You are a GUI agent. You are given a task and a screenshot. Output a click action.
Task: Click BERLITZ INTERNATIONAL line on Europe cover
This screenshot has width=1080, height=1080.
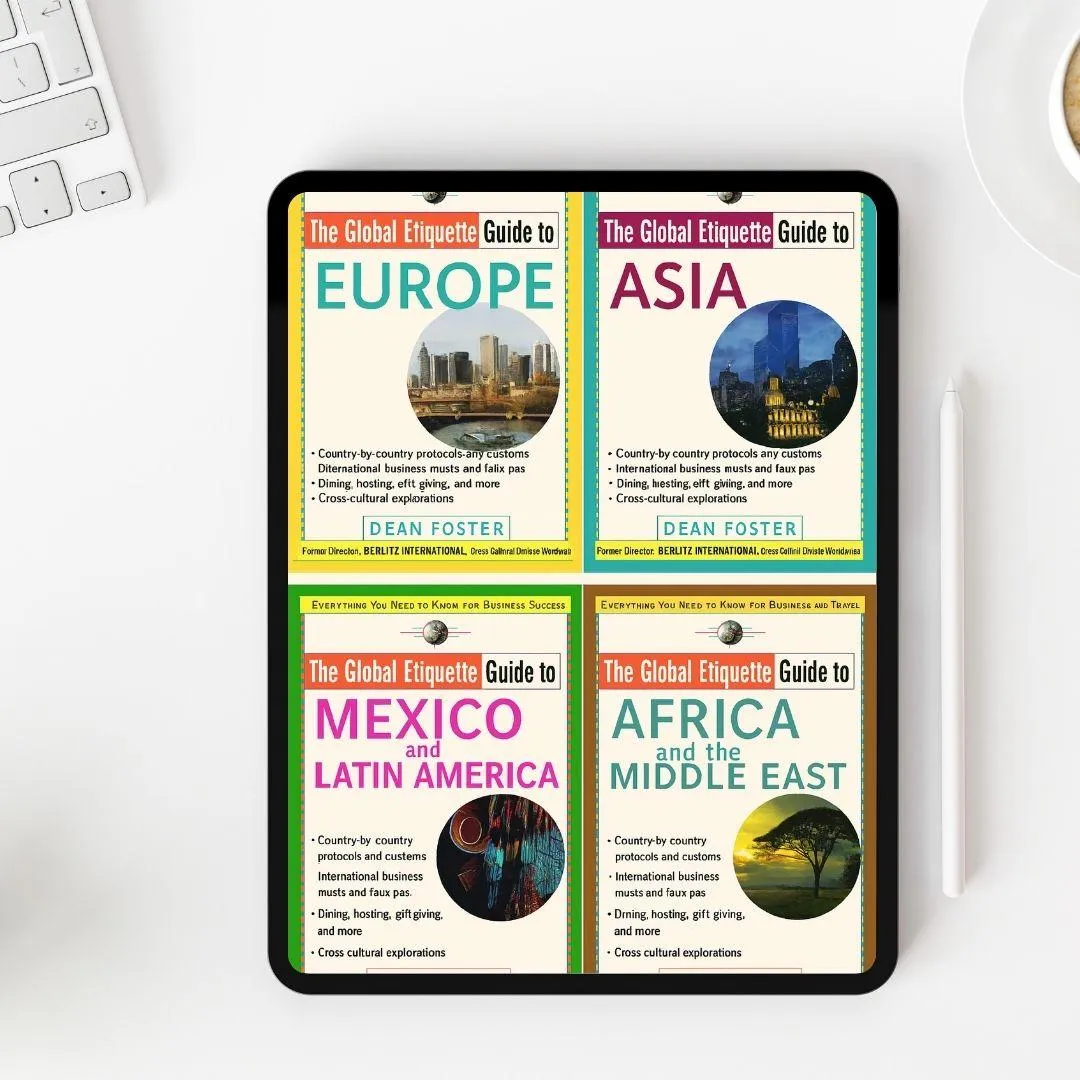coord(436,551)
